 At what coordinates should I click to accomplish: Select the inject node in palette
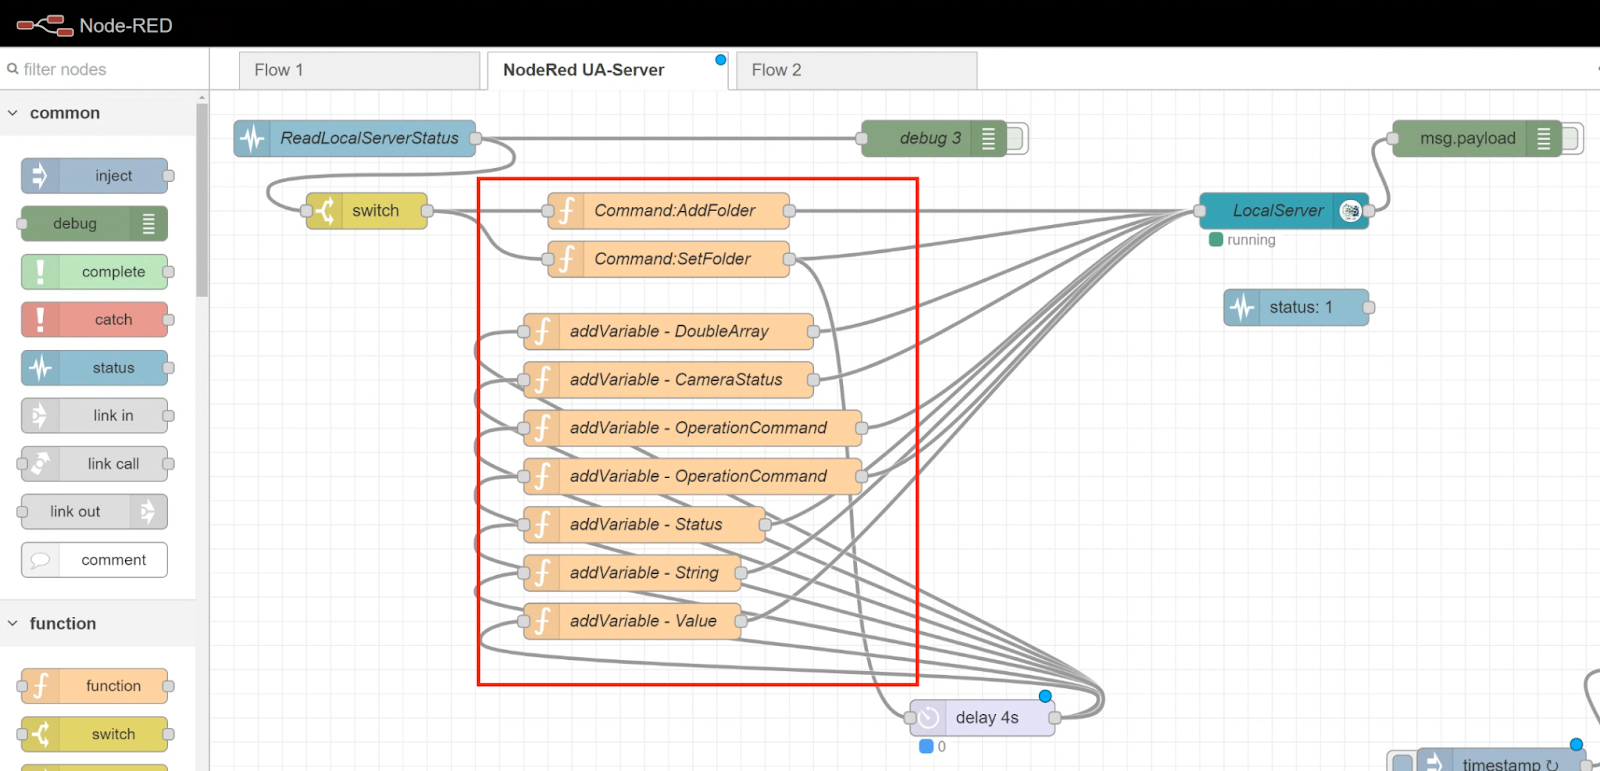[x=95, y=176]
